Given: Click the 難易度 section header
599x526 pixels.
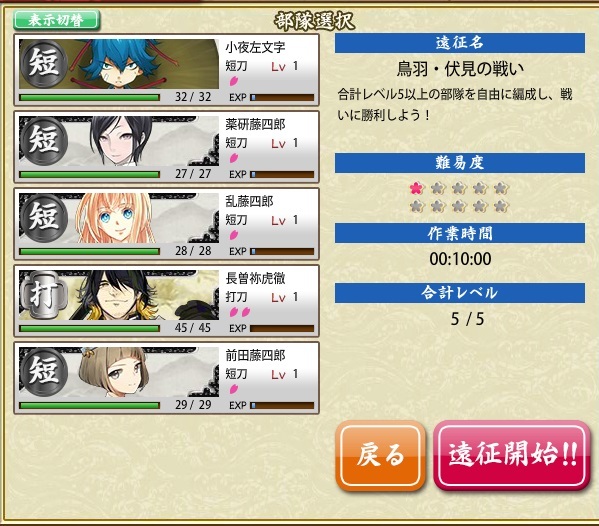Looking at the screenshot, I should click(x=460, y=163).
